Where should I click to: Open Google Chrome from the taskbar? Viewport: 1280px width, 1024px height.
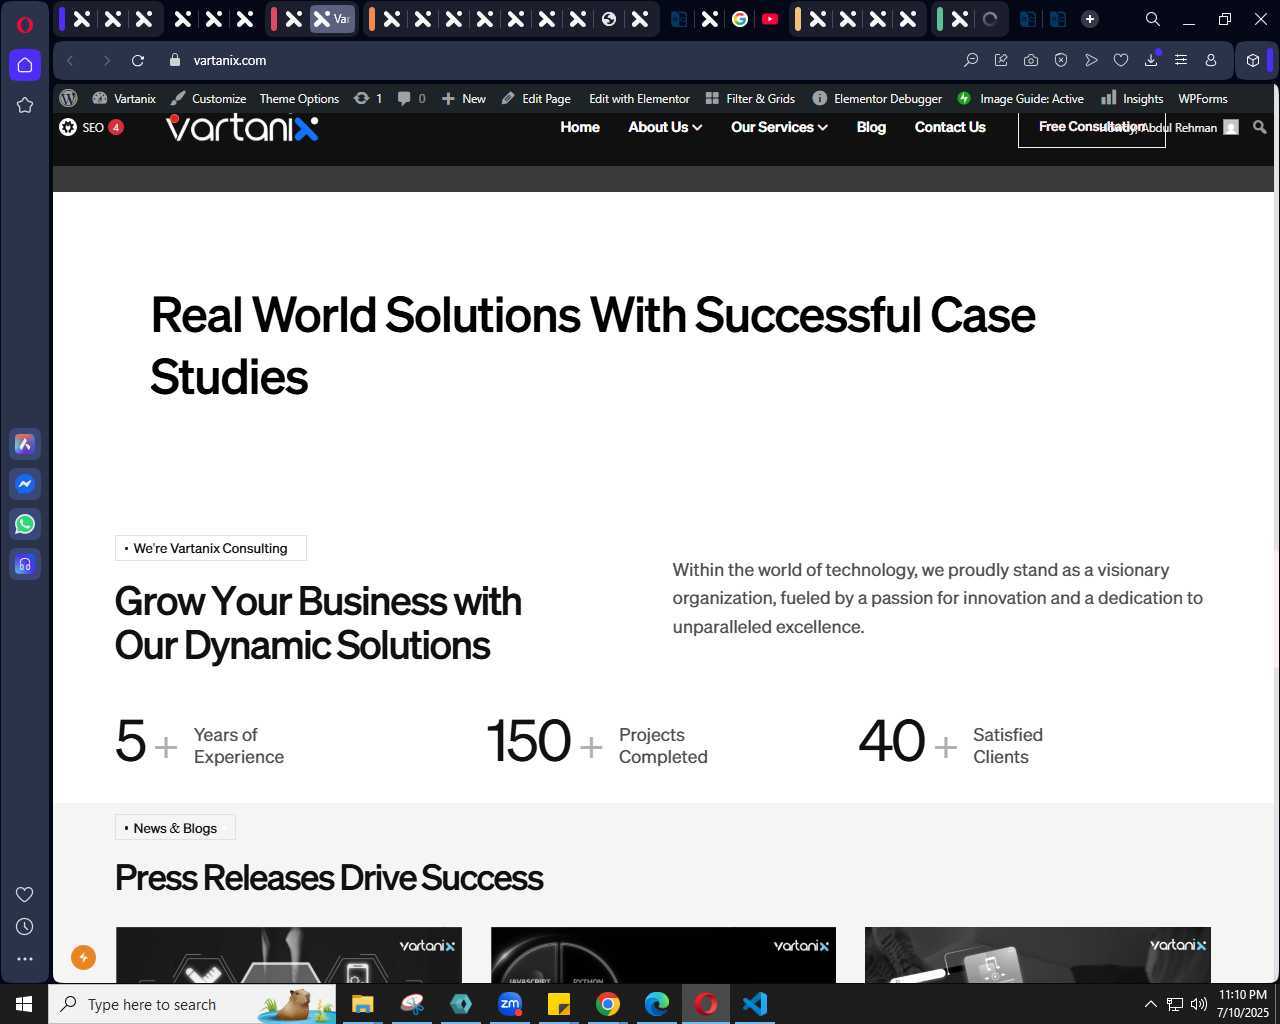click(608, 1004)
